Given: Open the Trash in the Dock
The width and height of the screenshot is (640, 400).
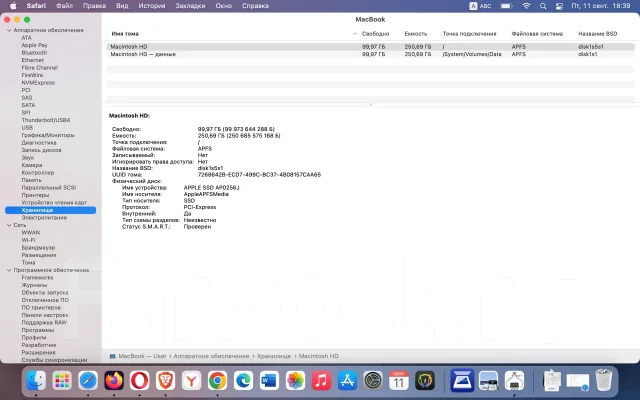Looking at the screenshot, I should [604, 381].
